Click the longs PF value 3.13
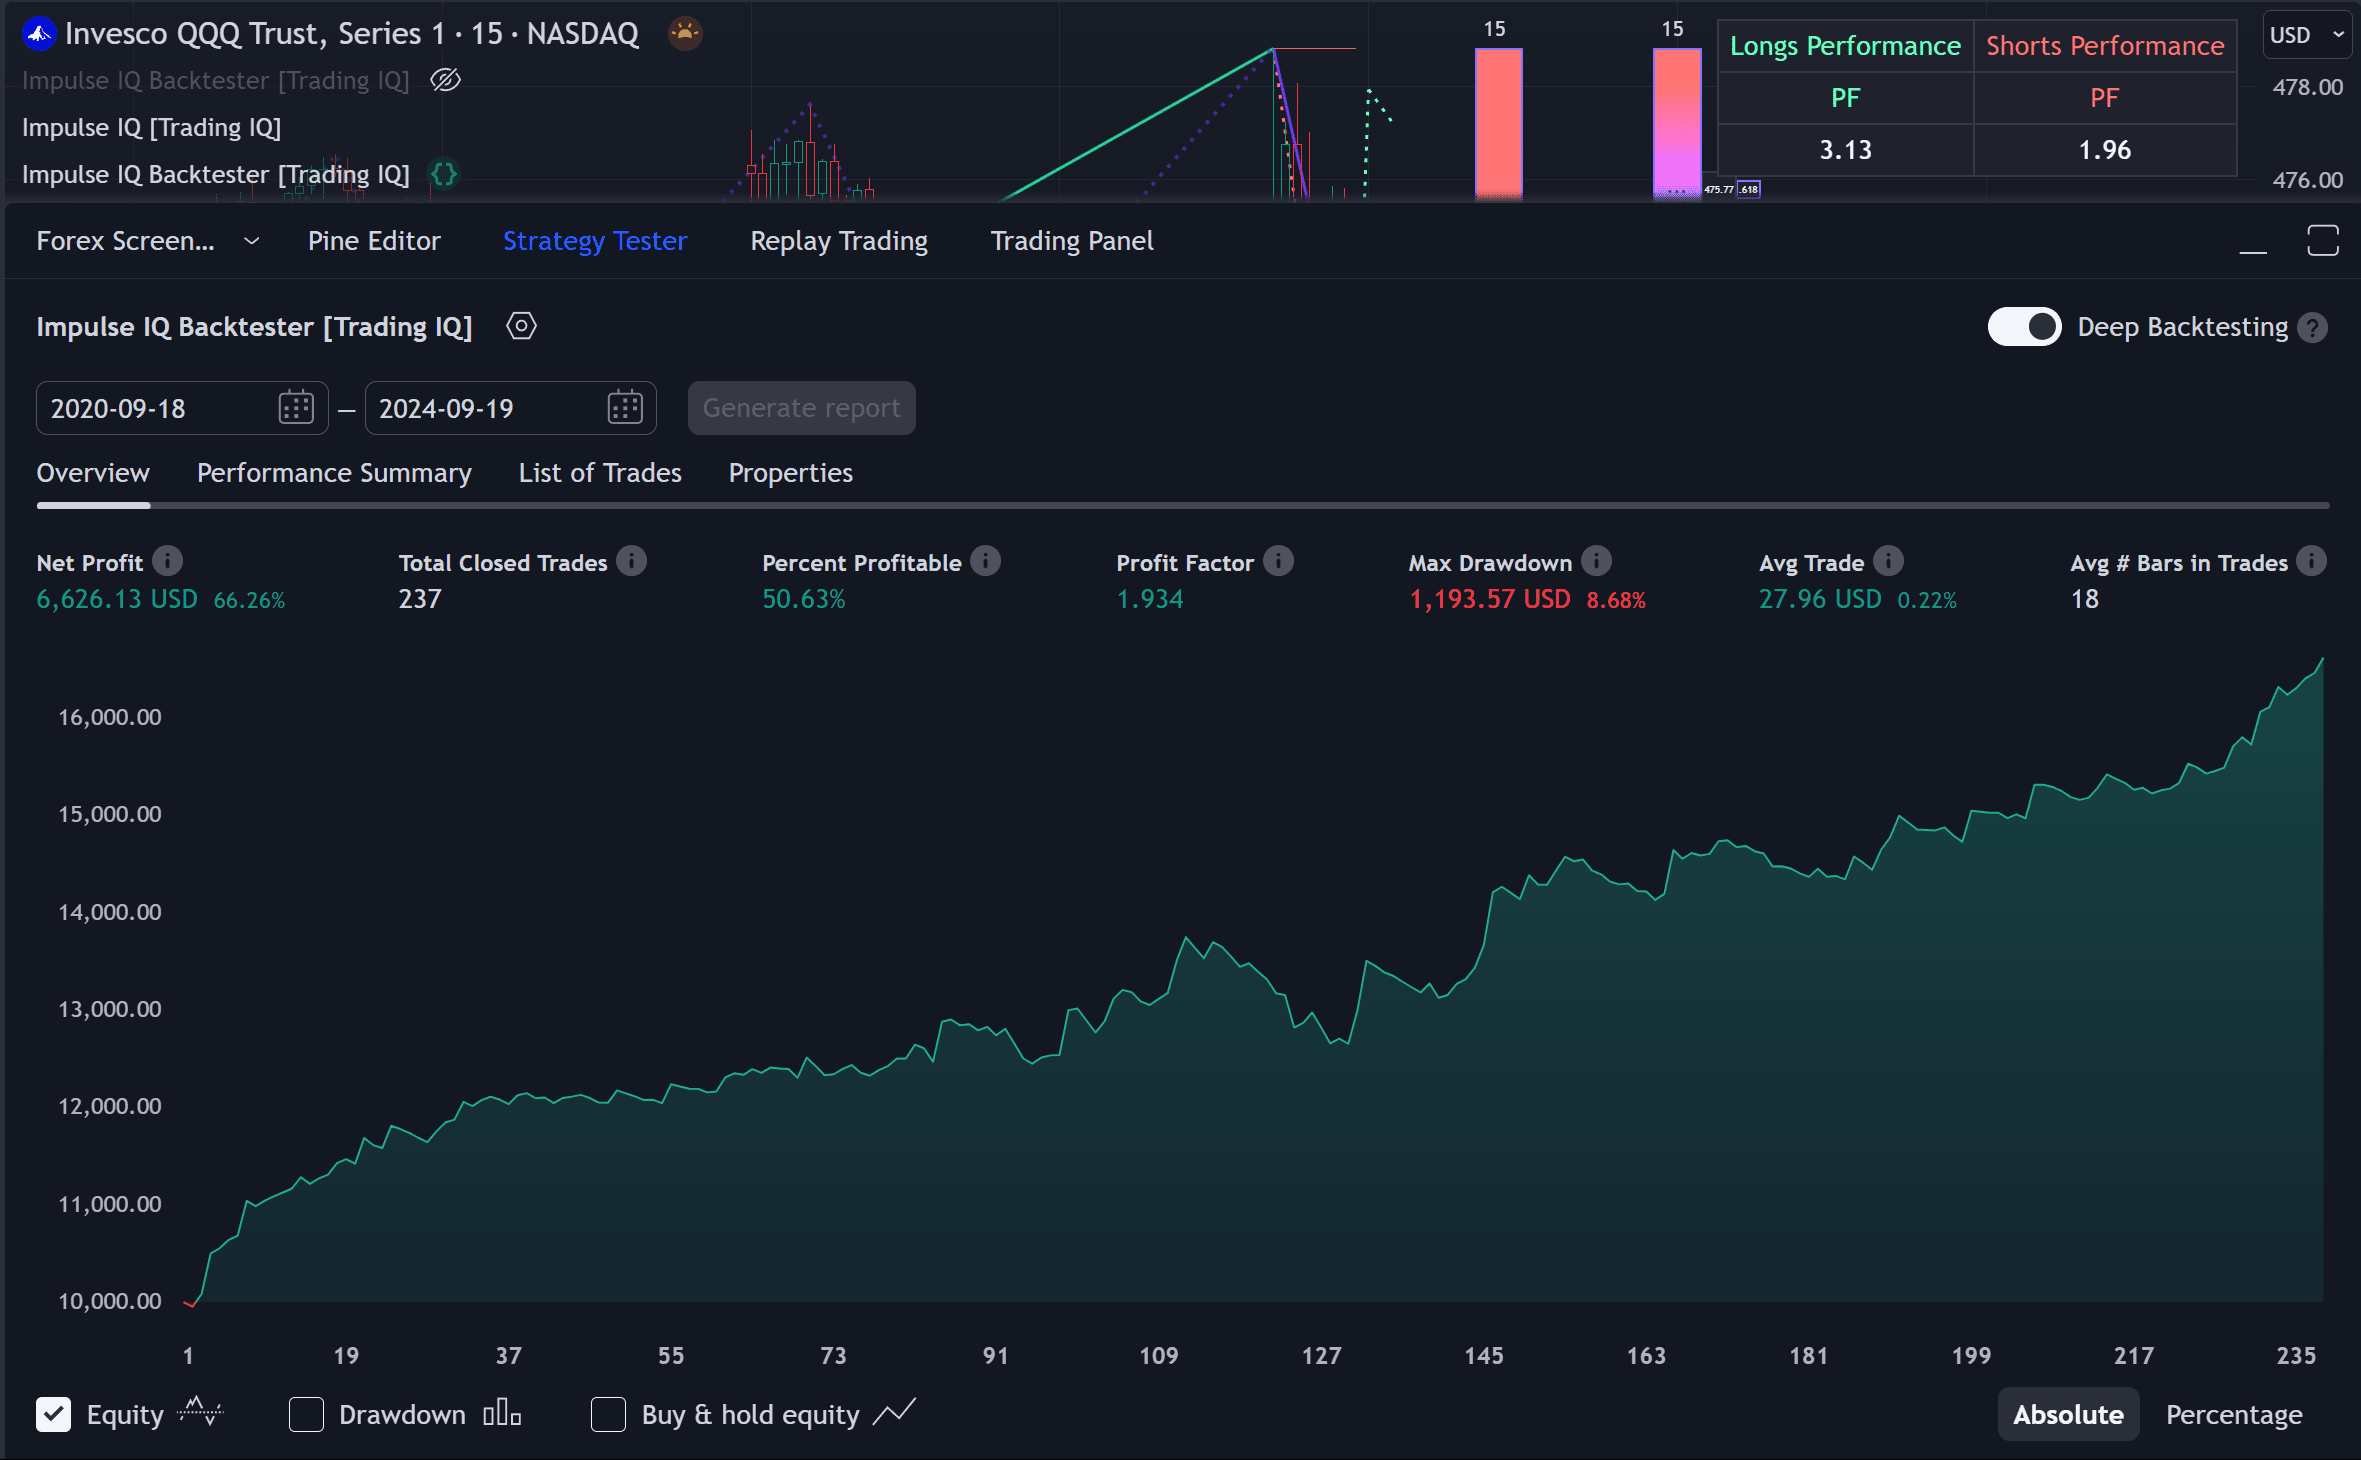The image size is (2361, 1460). click(1845, 150)
